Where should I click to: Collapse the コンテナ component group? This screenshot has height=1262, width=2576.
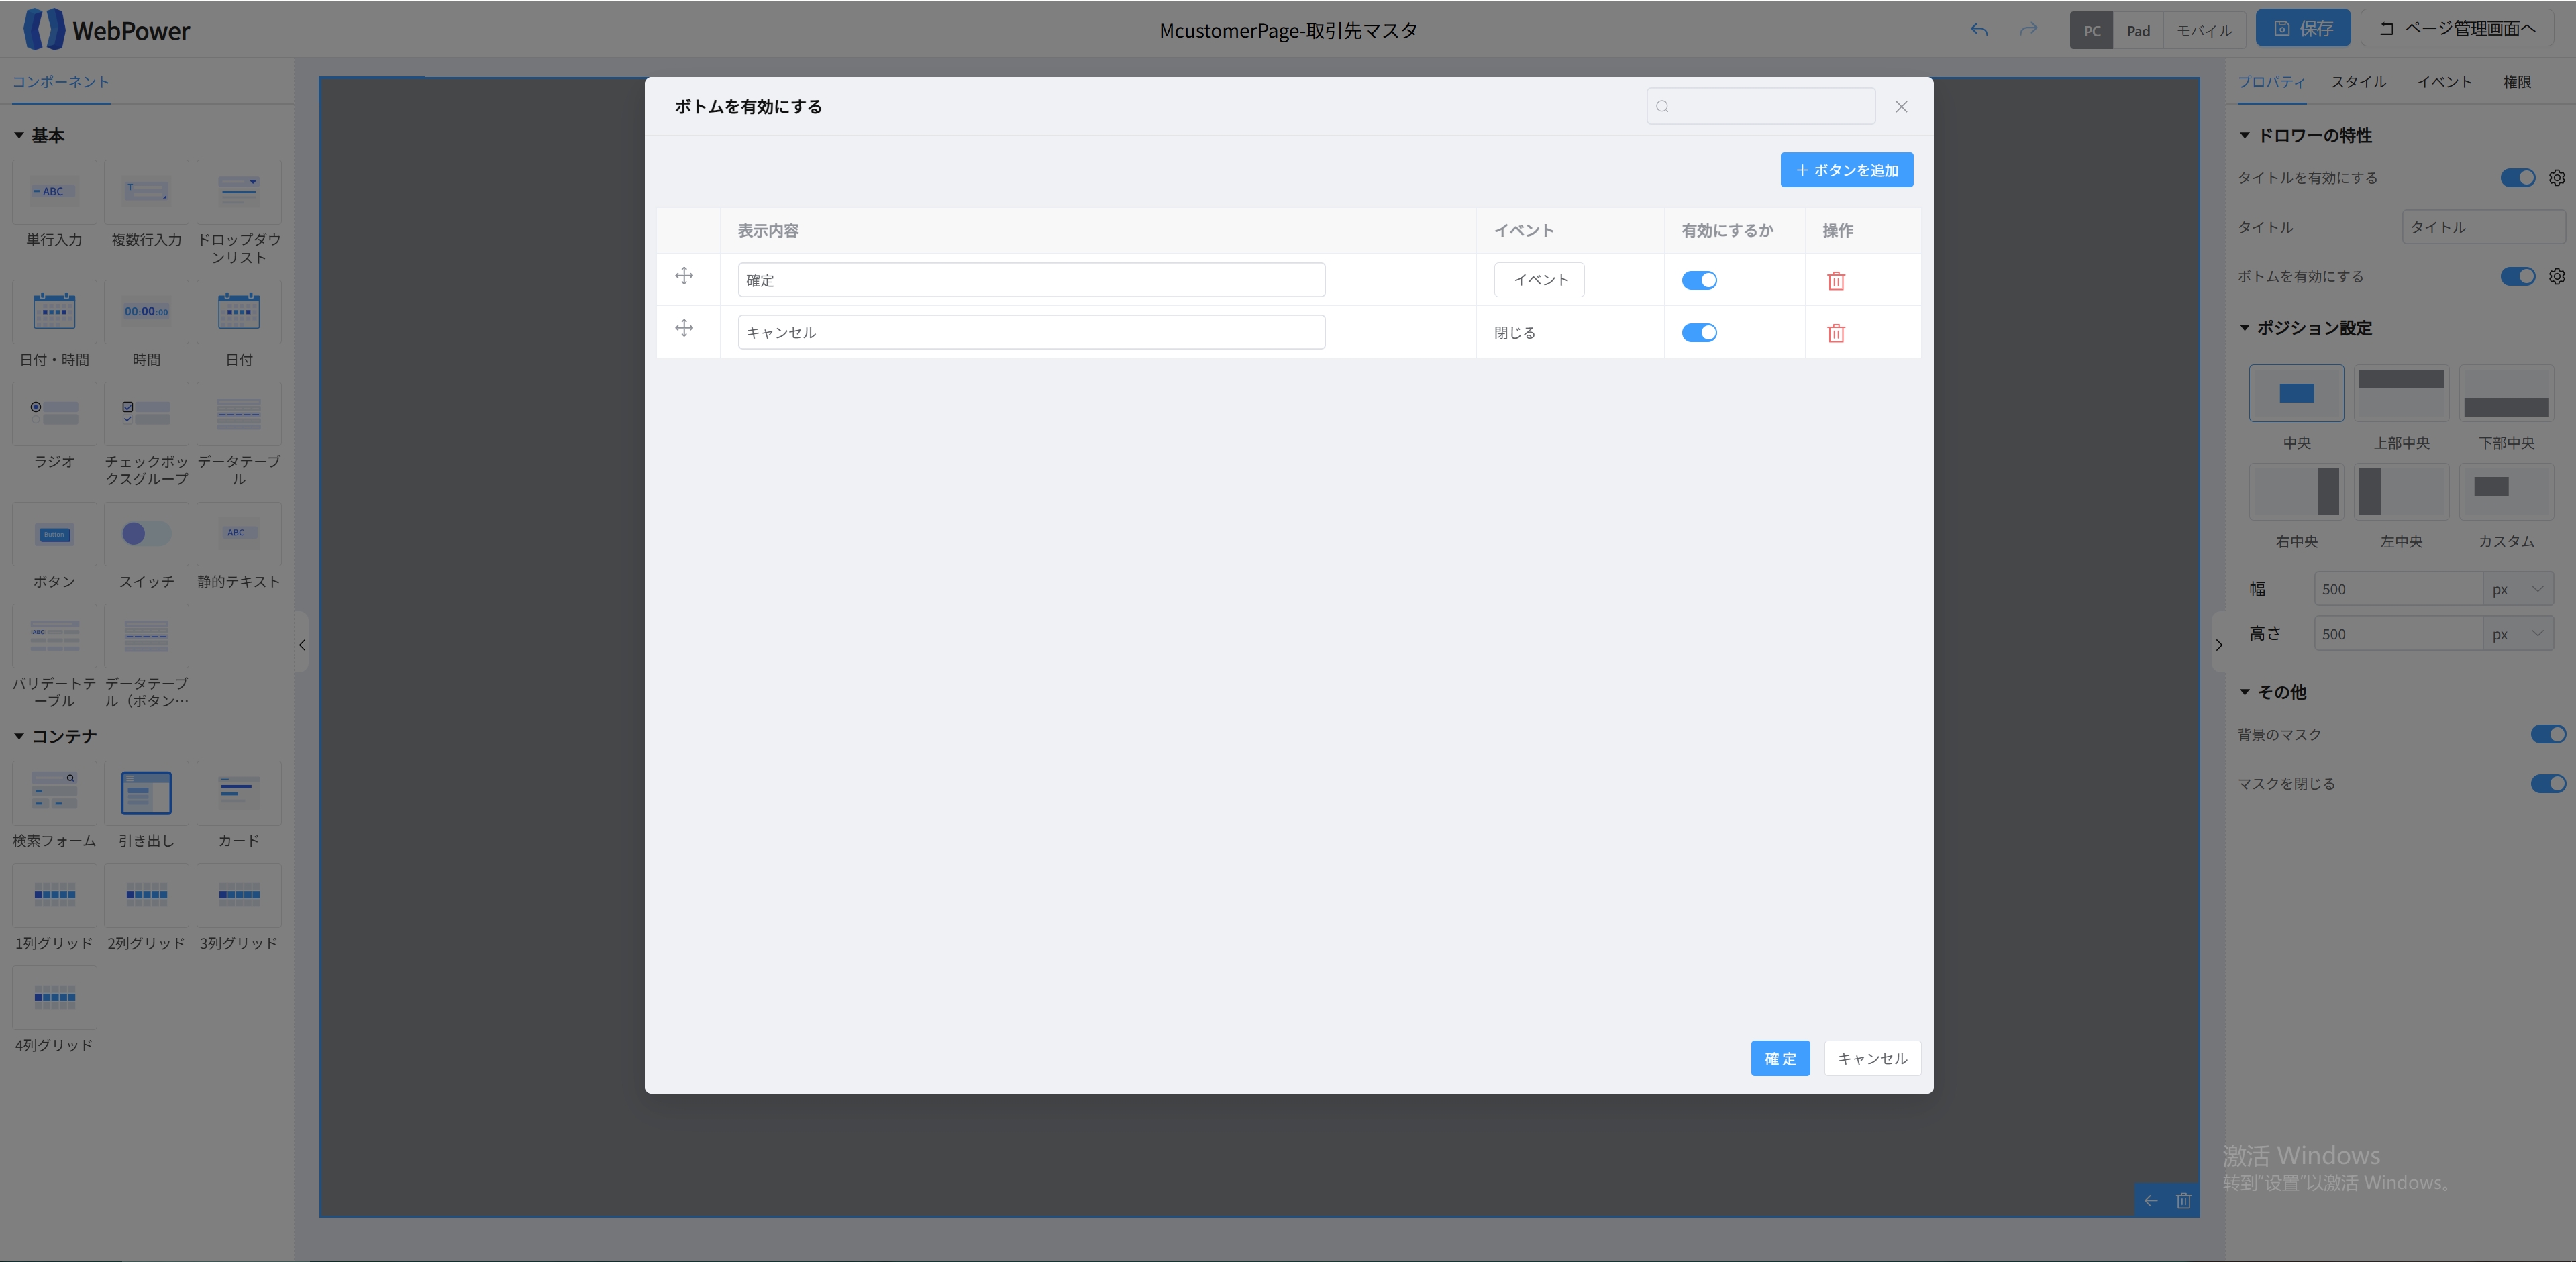pyautogui.click(x=19, y=736)
